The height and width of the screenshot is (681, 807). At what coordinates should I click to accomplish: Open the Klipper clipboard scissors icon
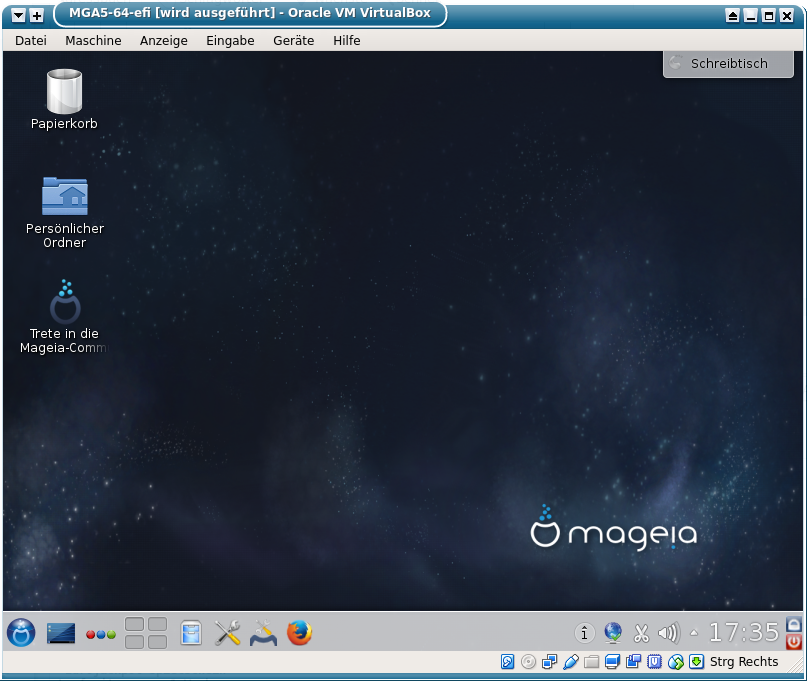click(x=641, y=633)
